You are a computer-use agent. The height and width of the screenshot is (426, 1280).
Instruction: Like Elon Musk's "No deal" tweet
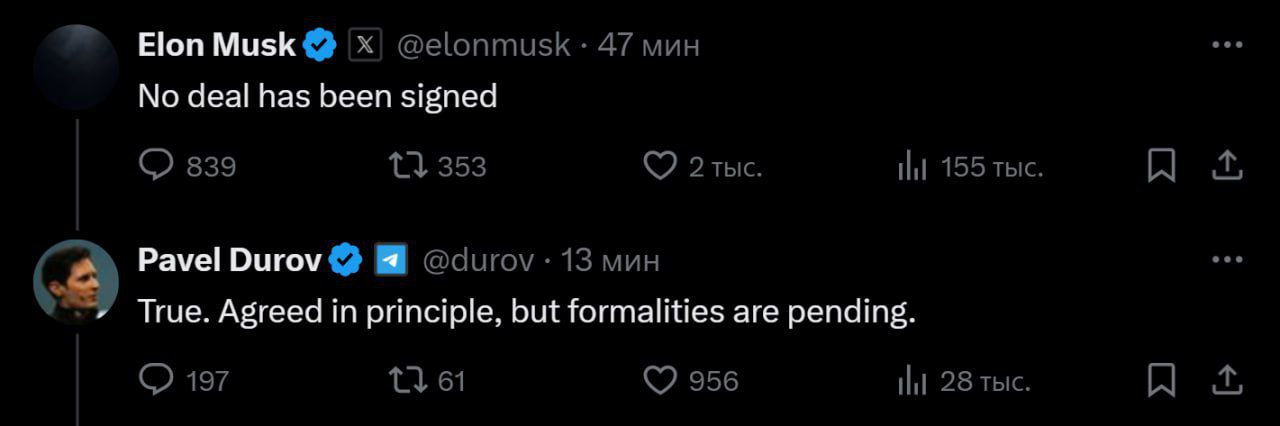click(659, 166)
